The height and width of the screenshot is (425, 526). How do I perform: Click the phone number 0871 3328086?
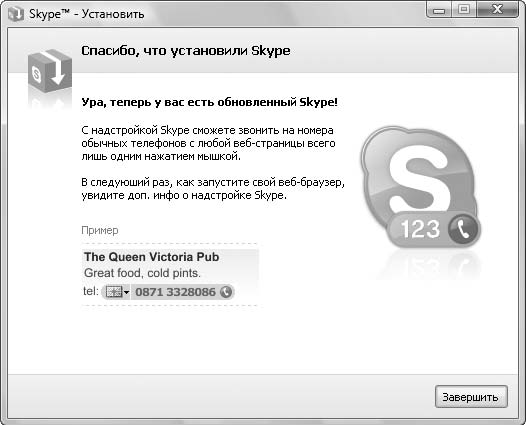pyautogui.click(x=175, y=292)
